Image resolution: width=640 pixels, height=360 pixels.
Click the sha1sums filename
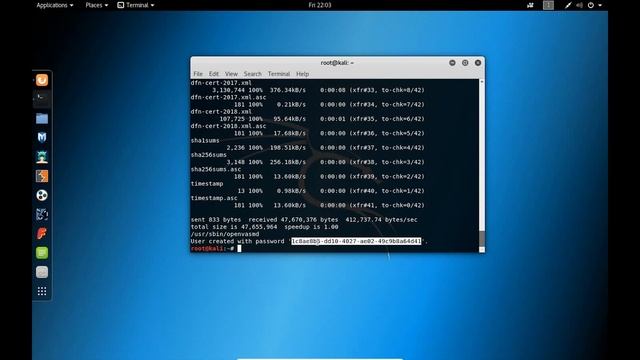coord(205,140)
